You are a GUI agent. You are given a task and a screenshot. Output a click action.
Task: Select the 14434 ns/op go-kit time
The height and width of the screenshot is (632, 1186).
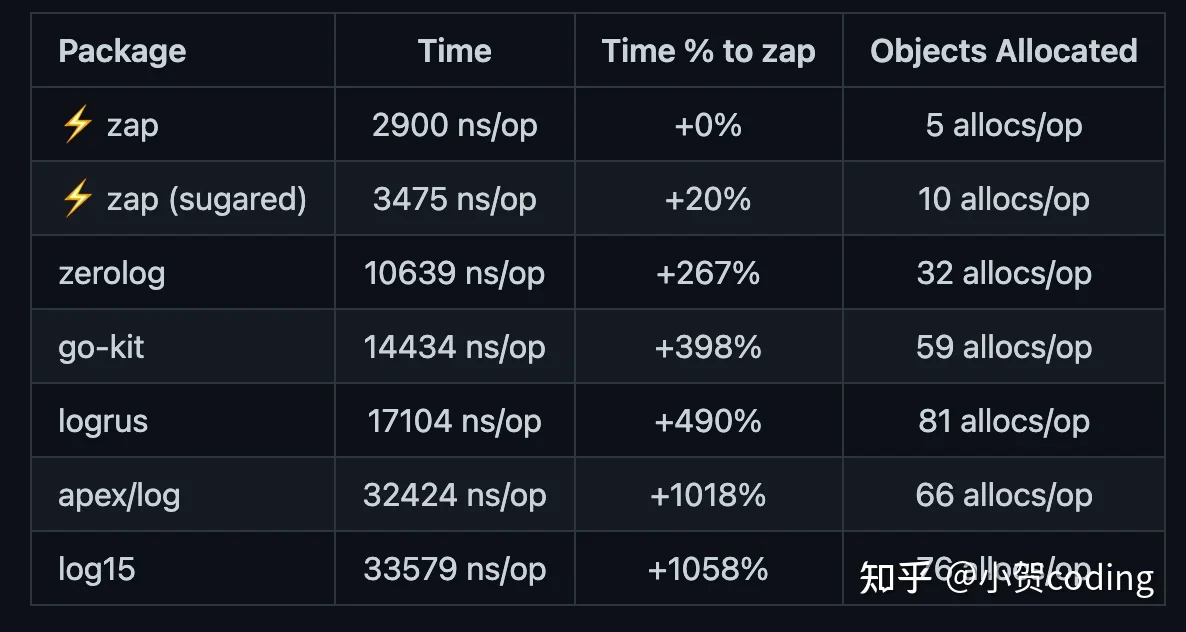point(455,347)
